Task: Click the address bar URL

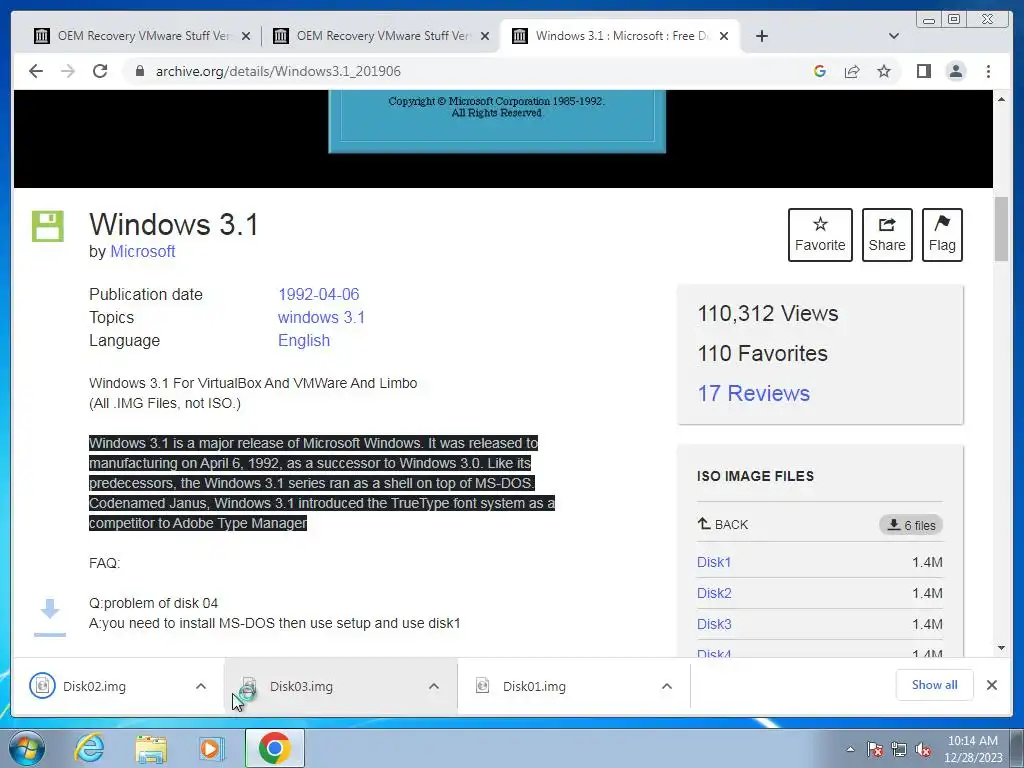Action: tap(278, 71)
